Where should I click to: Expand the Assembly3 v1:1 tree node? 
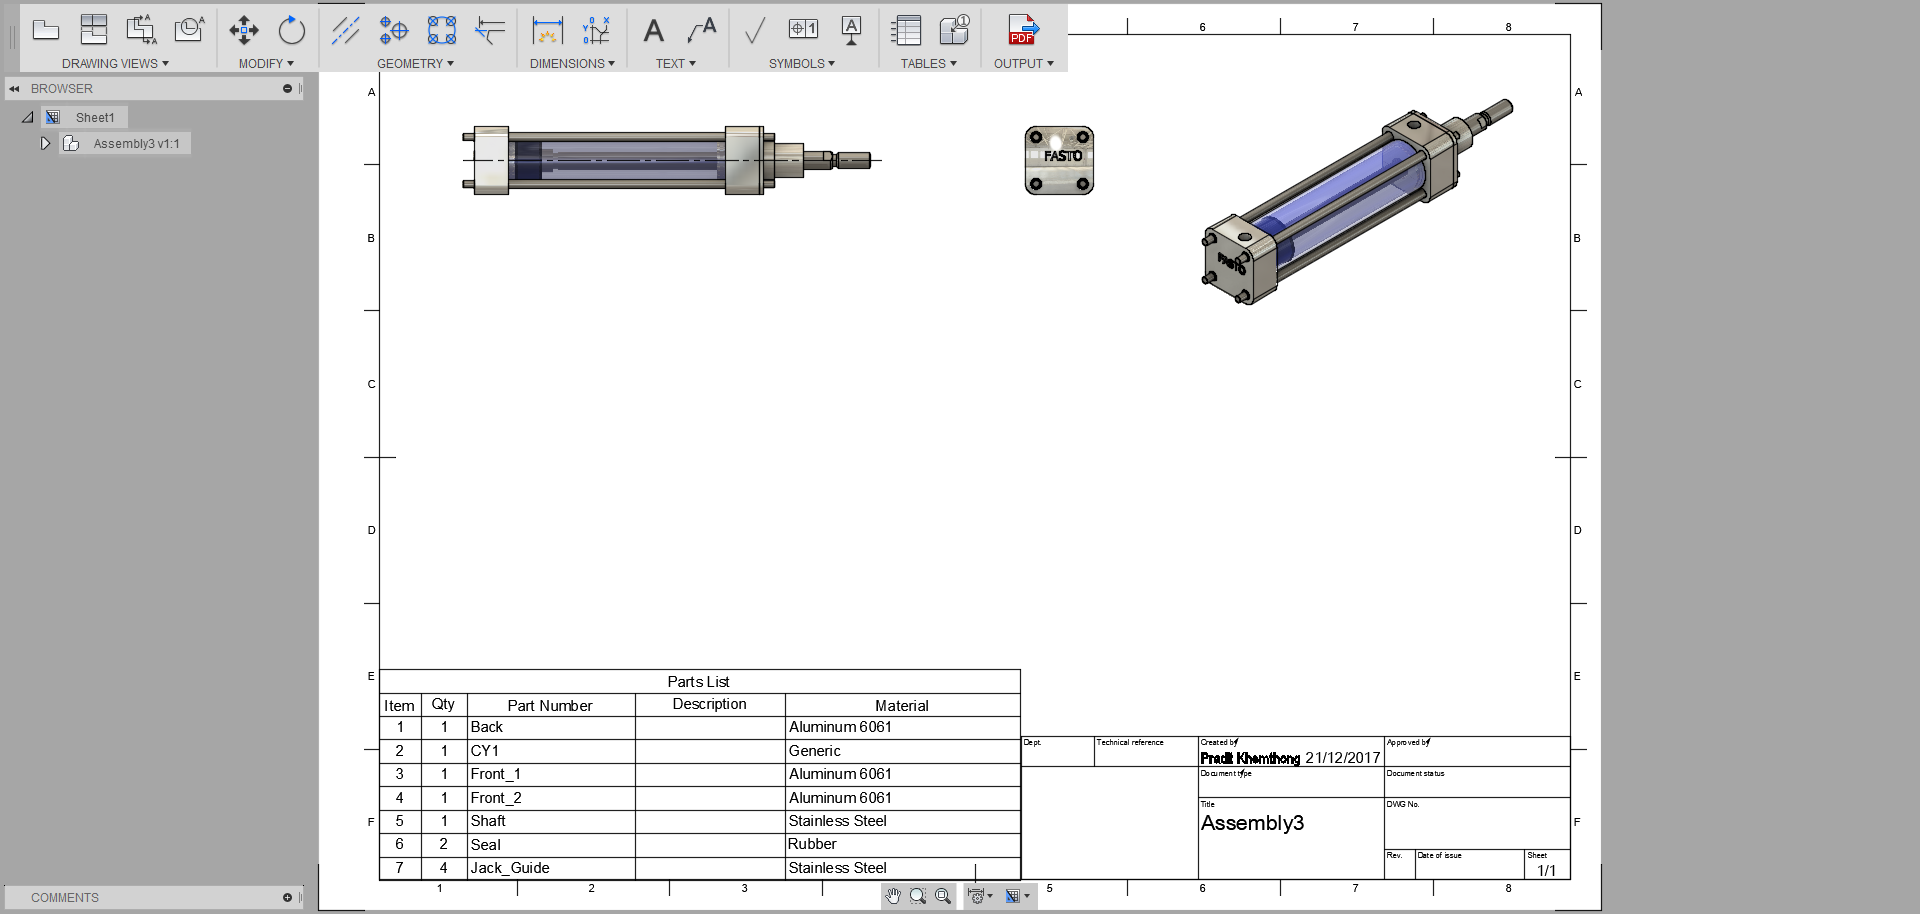tap(45, 143)
